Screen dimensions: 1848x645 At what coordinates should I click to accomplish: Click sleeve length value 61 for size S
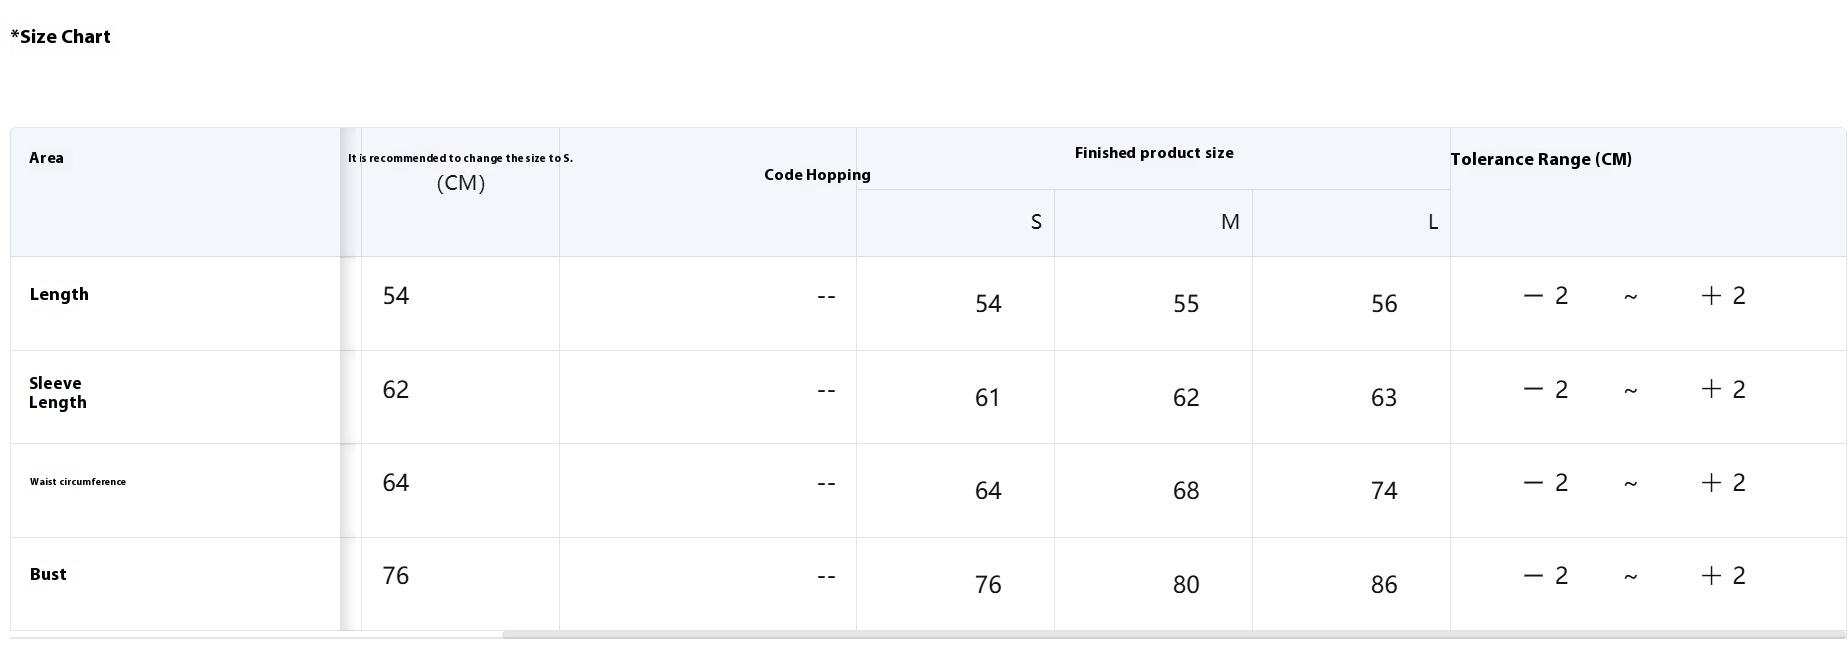pos(988,398)
